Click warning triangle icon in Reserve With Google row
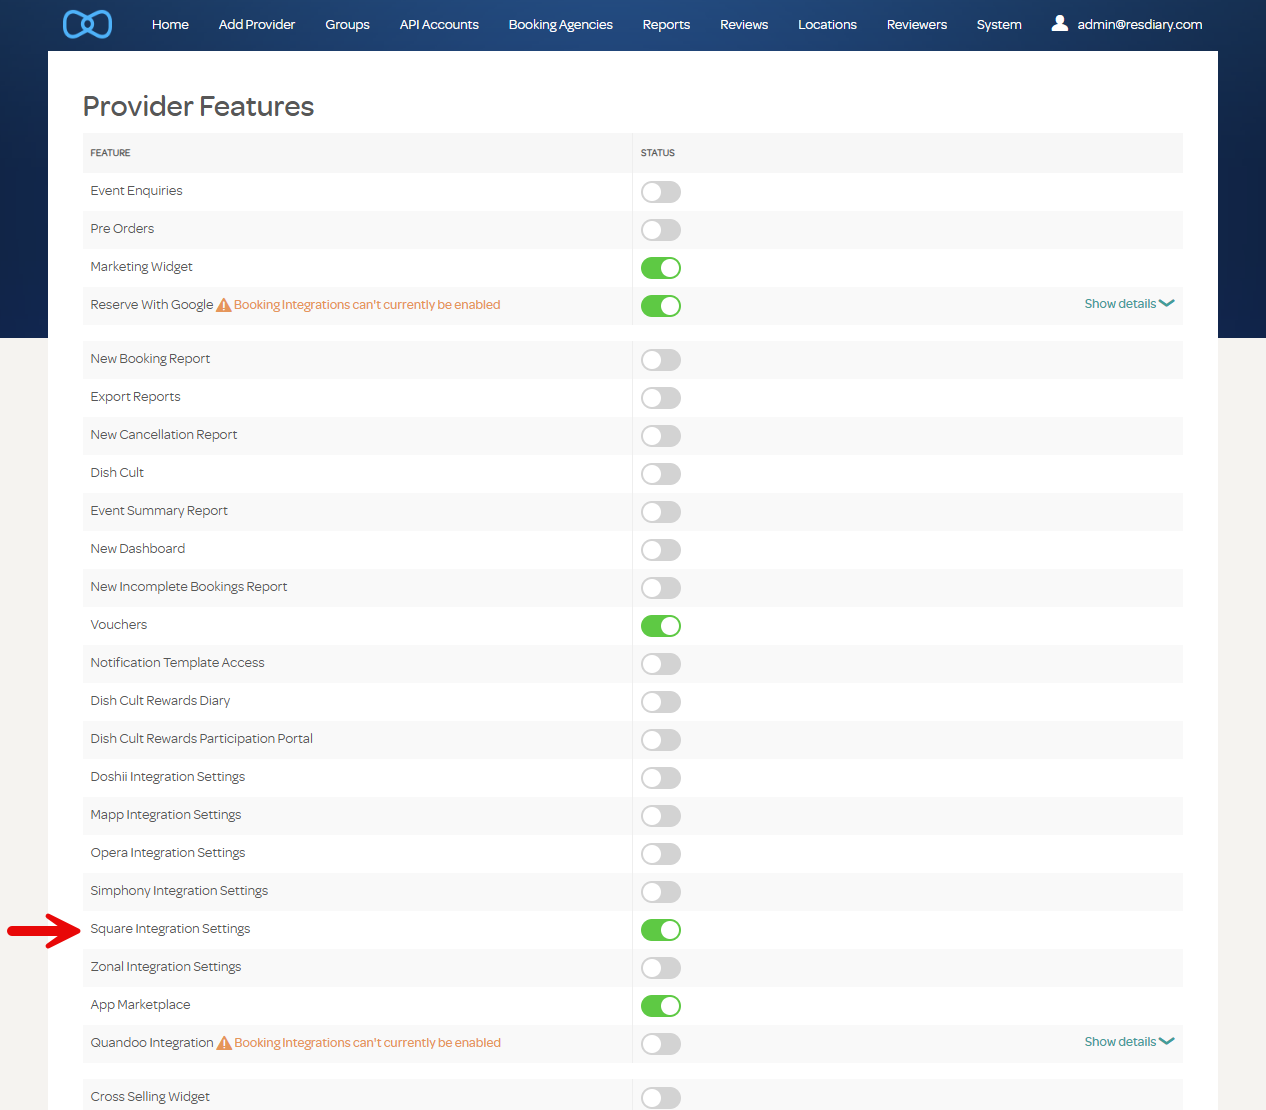Image resolution: width=1266 pixels, height=1110 pixels. pyautogui.click(x=224, y=305)
